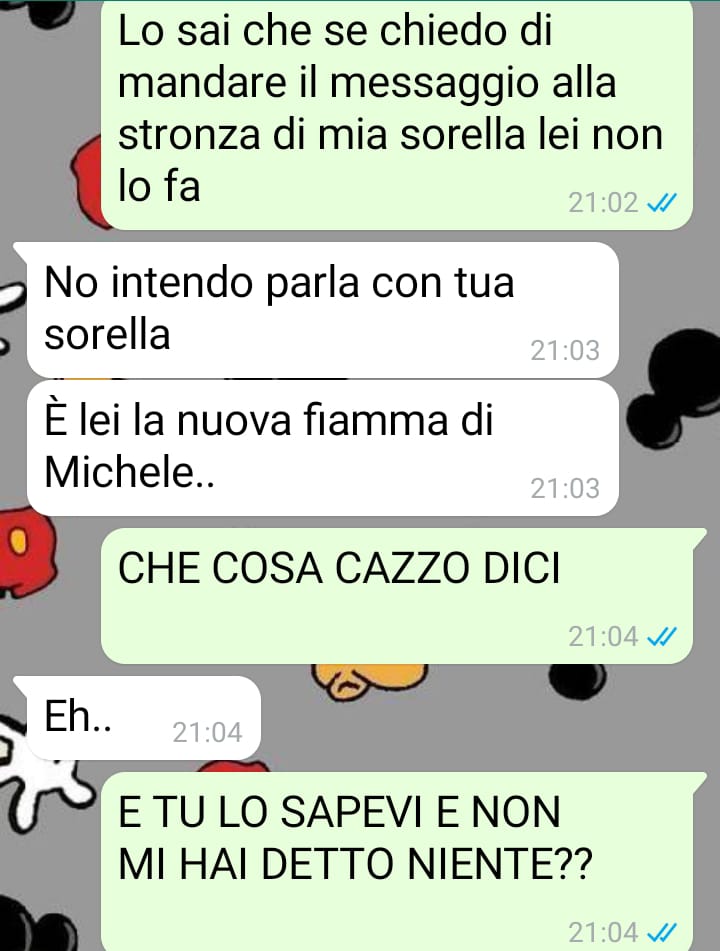
Task: Tap the message 'E TU LO SAPEVI E NON'
Action: 397,862
